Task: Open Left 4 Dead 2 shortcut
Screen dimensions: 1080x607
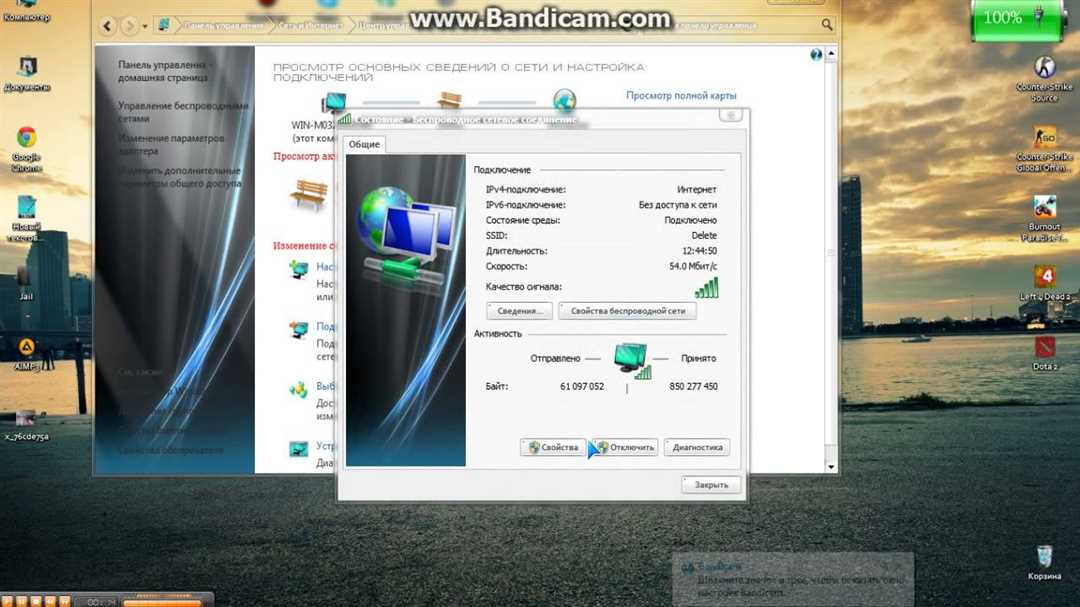Action: pyautogui.click(x=1044, y=277)
